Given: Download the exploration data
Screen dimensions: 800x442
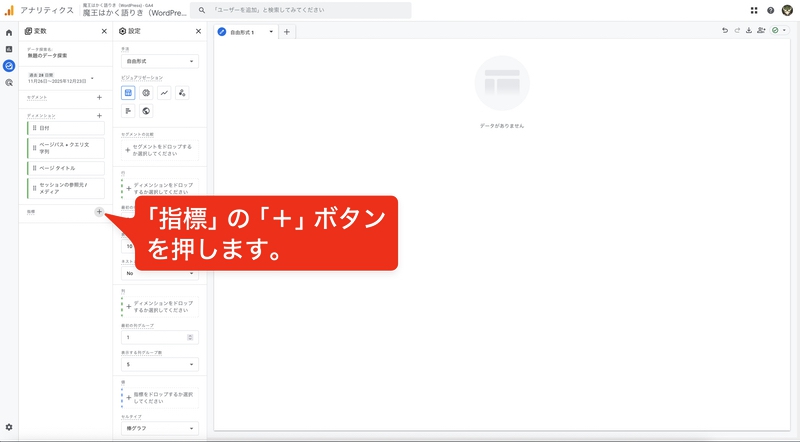Looking at the screenshot, I should pos(748,31).
